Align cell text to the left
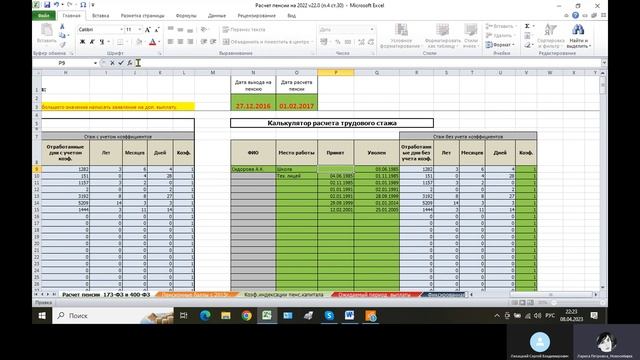Viewport: 640px width, 360px height. (171, 42)
